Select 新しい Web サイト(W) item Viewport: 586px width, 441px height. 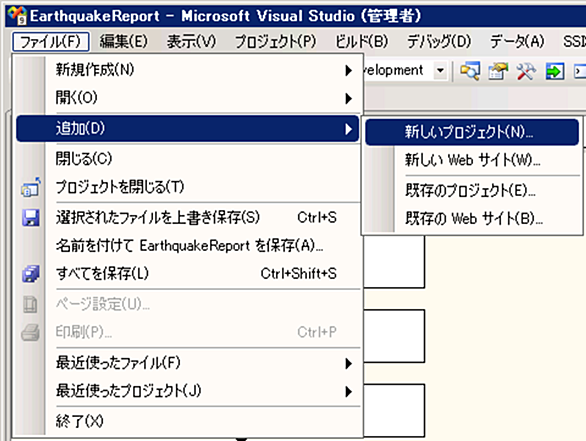pyautogui.click(x=472, y=160)
